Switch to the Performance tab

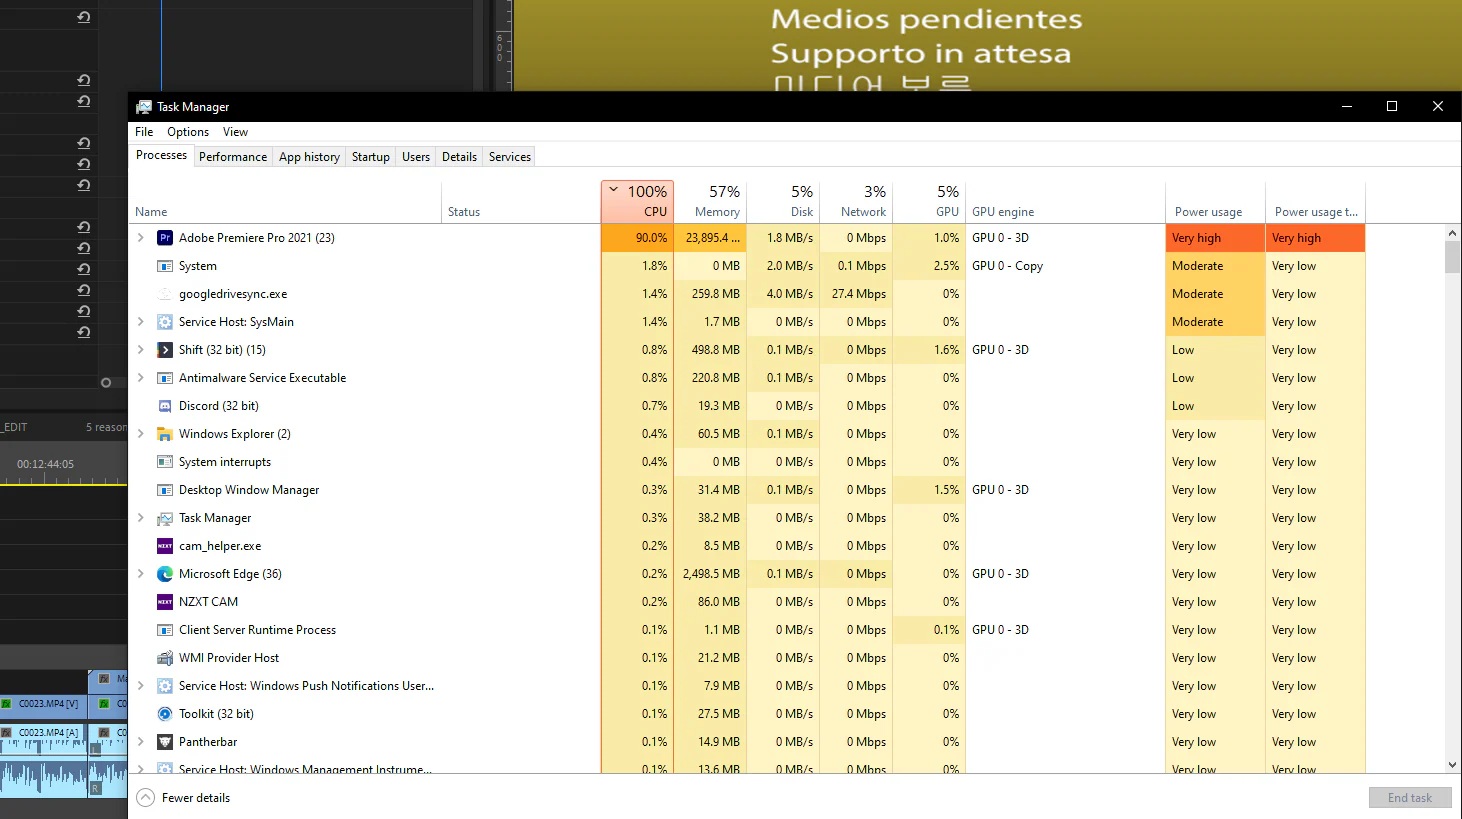[232, 156]
